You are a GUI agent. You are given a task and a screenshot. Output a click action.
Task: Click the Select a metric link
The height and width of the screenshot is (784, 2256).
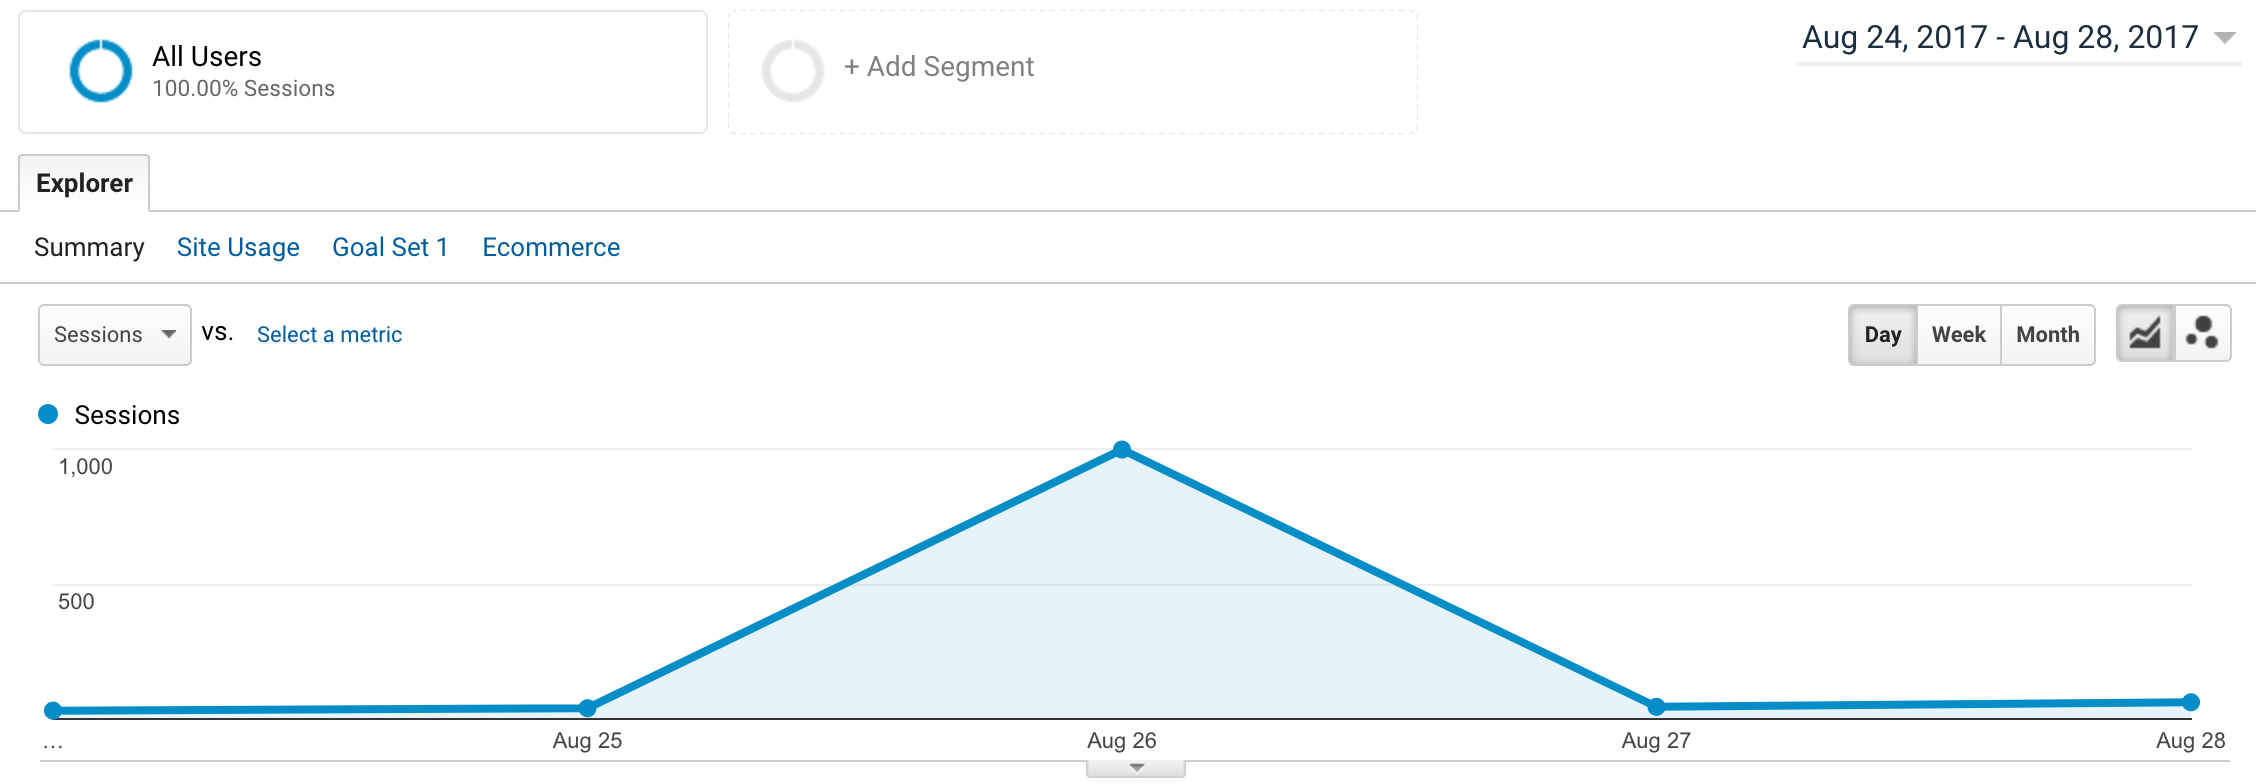pos(329,335)
